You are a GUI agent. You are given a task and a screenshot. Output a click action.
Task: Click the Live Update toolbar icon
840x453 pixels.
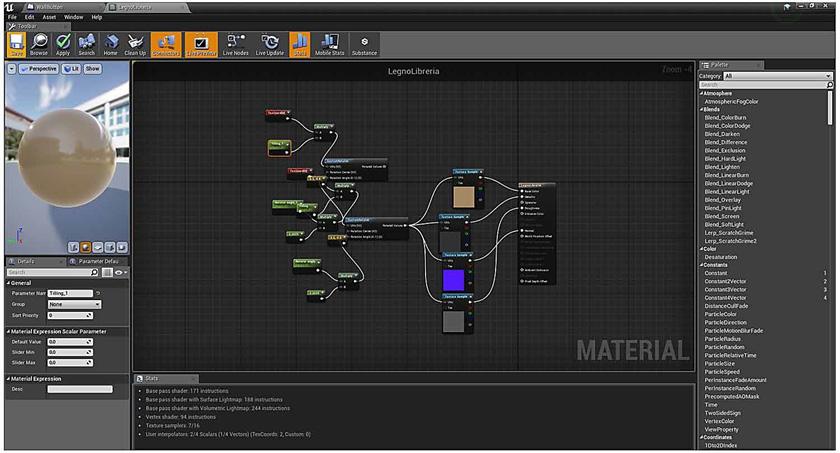click(x=269, y=42)
